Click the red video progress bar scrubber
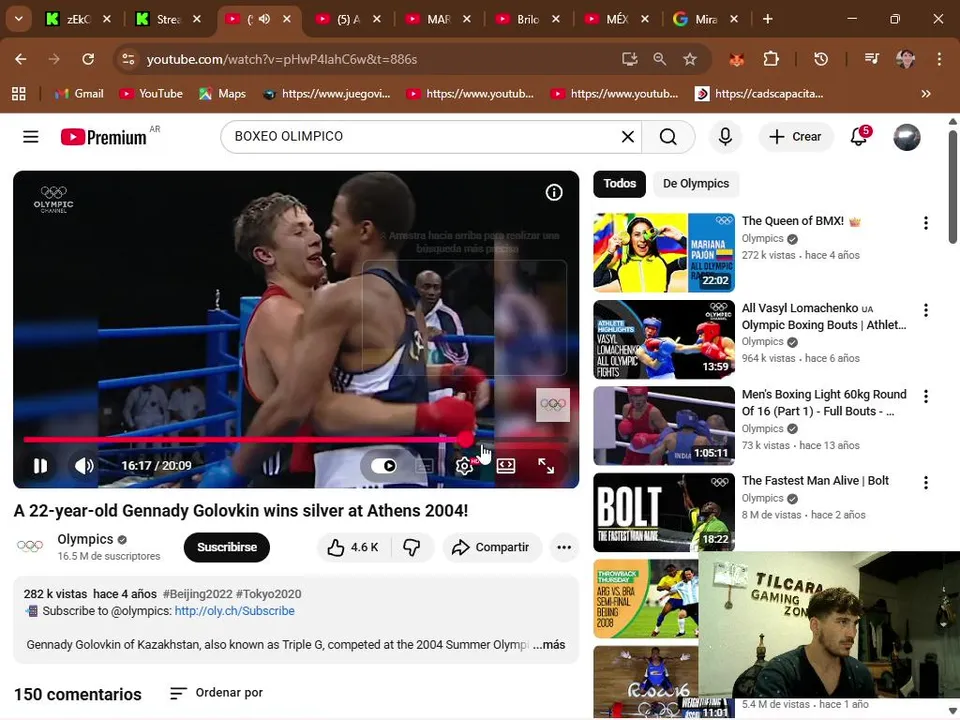The width and height of the screenshot is (960, 720). click(466, 439)
